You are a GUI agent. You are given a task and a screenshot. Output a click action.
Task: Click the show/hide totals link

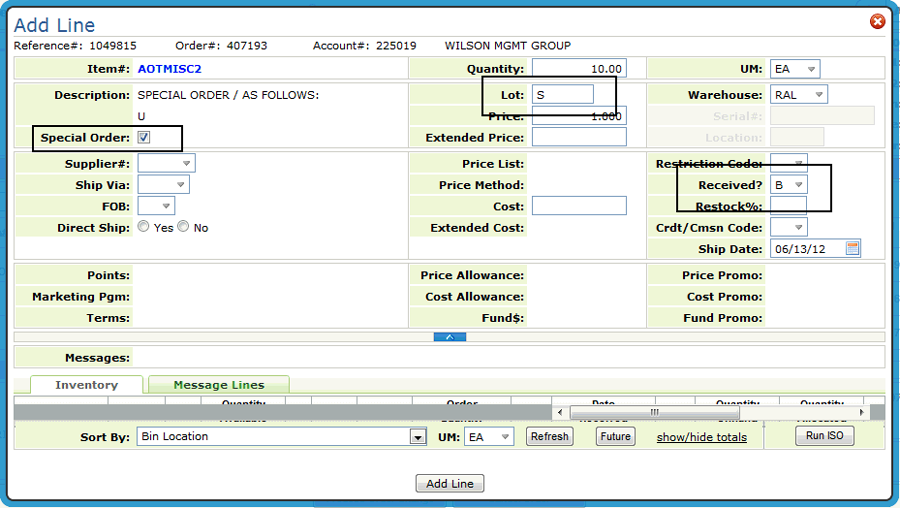click(x=701, y=437)
